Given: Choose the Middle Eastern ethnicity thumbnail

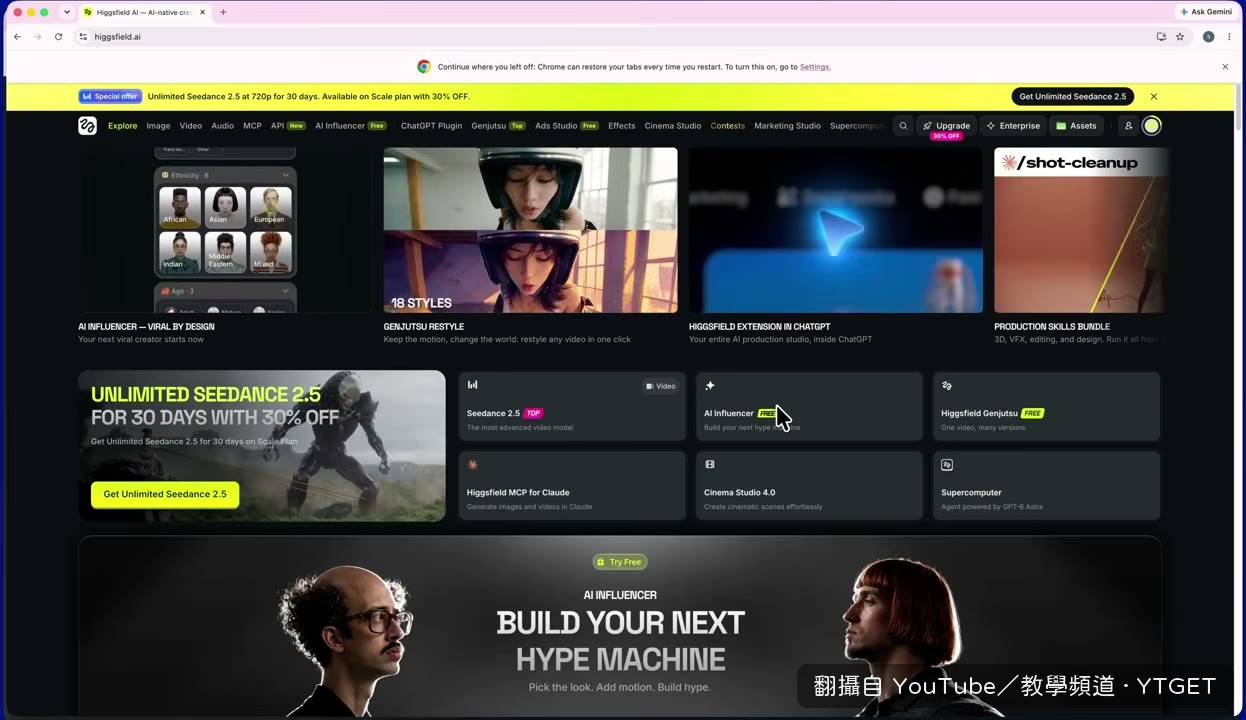Looking at the screenshot, I should coord(225,252).
